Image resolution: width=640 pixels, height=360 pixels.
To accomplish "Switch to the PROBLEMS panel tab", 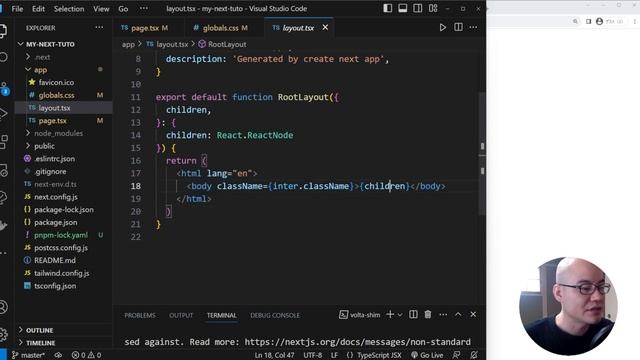I will 140,315.
